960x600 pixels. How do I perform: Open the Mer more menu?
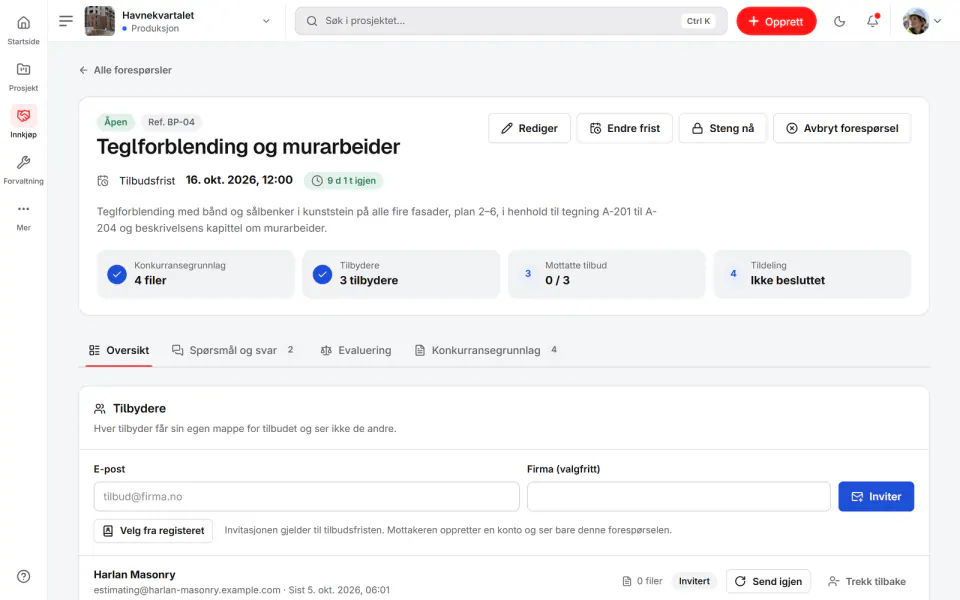coord(23,216)
